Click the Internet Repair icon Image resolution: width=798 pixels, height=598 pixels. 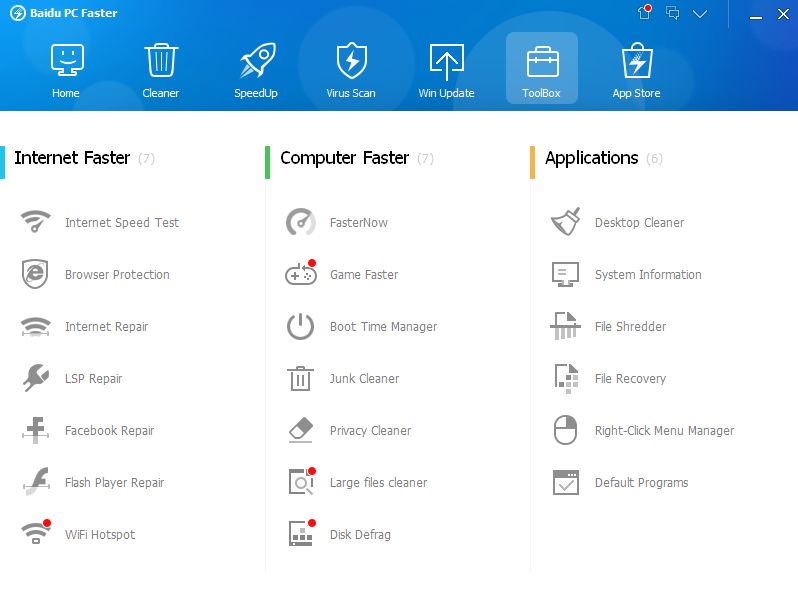click(36, 326)
